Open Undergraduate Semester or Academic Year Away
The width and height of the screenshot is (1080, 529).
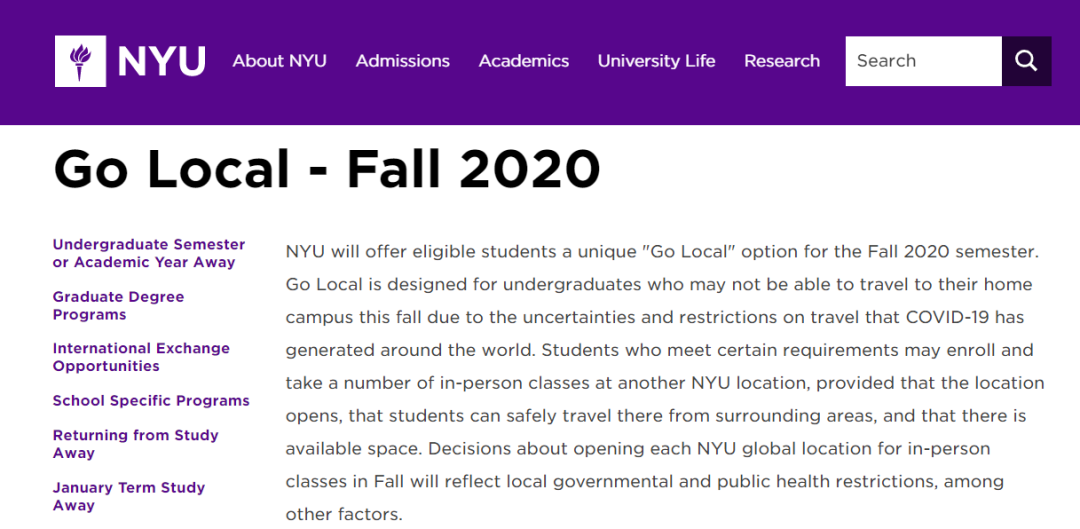(149, 253)
